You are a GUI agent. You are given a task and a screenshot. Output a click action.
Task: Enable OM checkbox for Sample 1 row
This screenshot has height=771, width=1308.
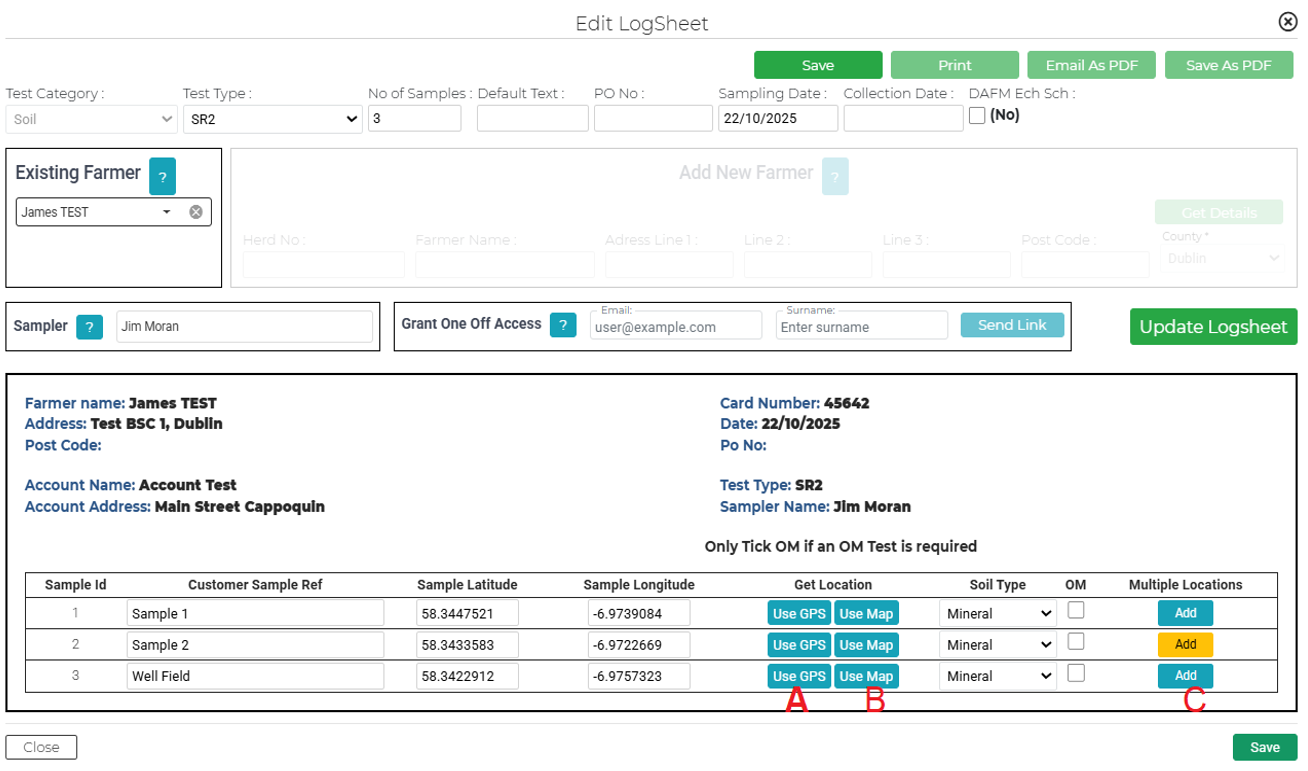coord(1076,611)
